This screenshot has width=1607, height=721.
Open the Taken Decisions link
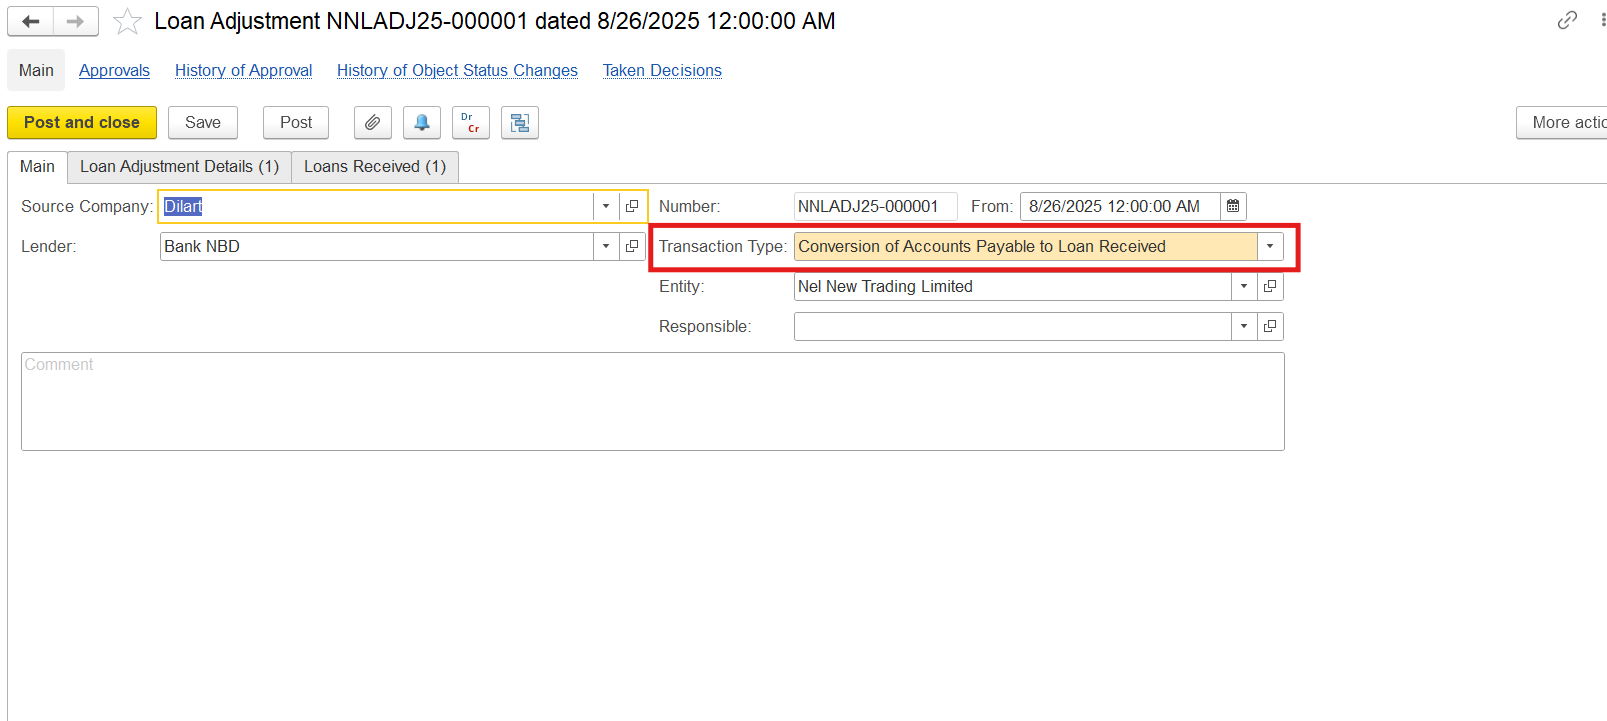click(x=662, y=70)
